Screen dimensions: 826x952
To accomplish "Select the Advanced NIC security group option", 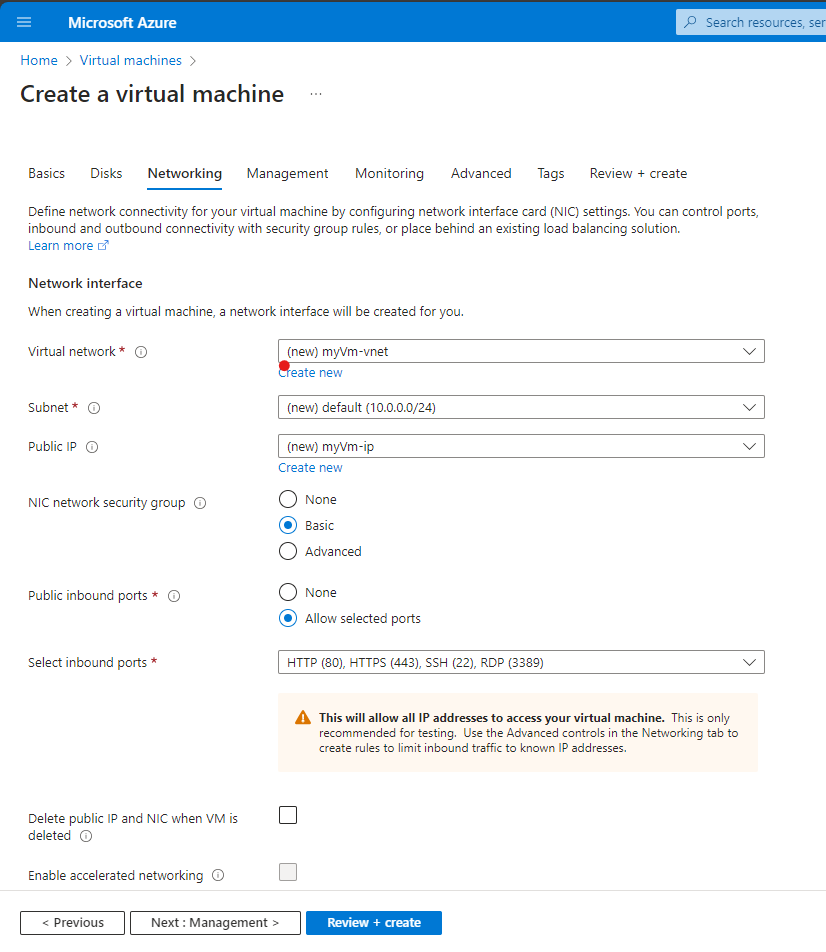I will 288,551.
